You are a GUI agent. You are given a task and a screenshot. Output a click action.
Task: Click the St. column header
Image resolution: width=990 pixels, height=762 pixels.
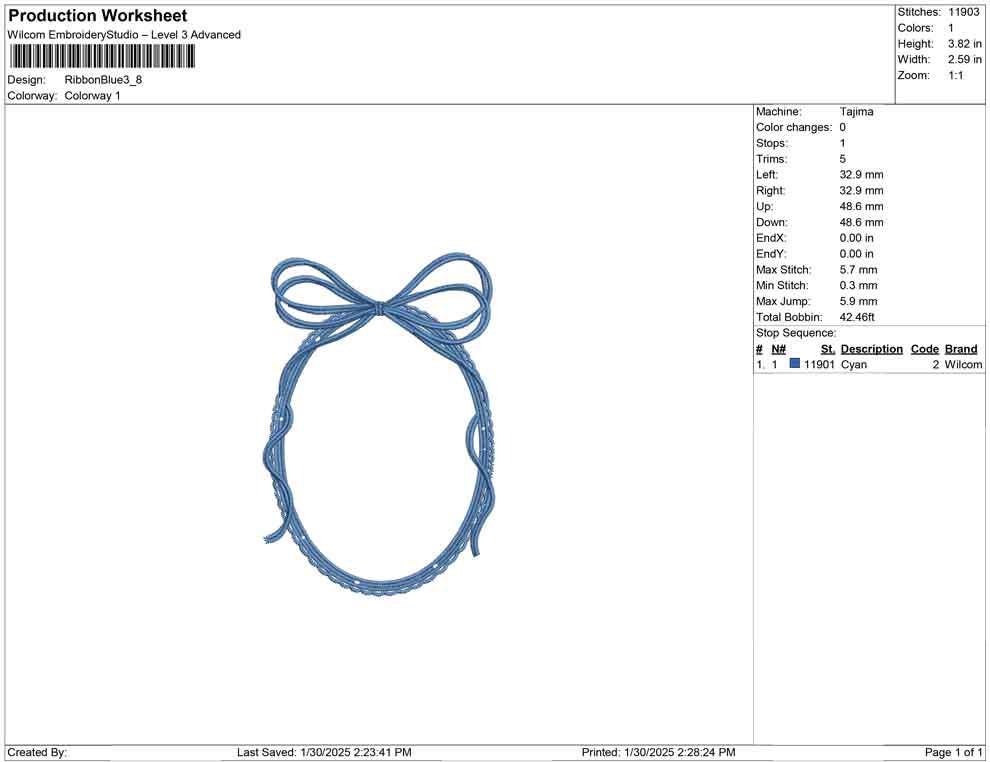pyautogui.click(x=827, y=348)
